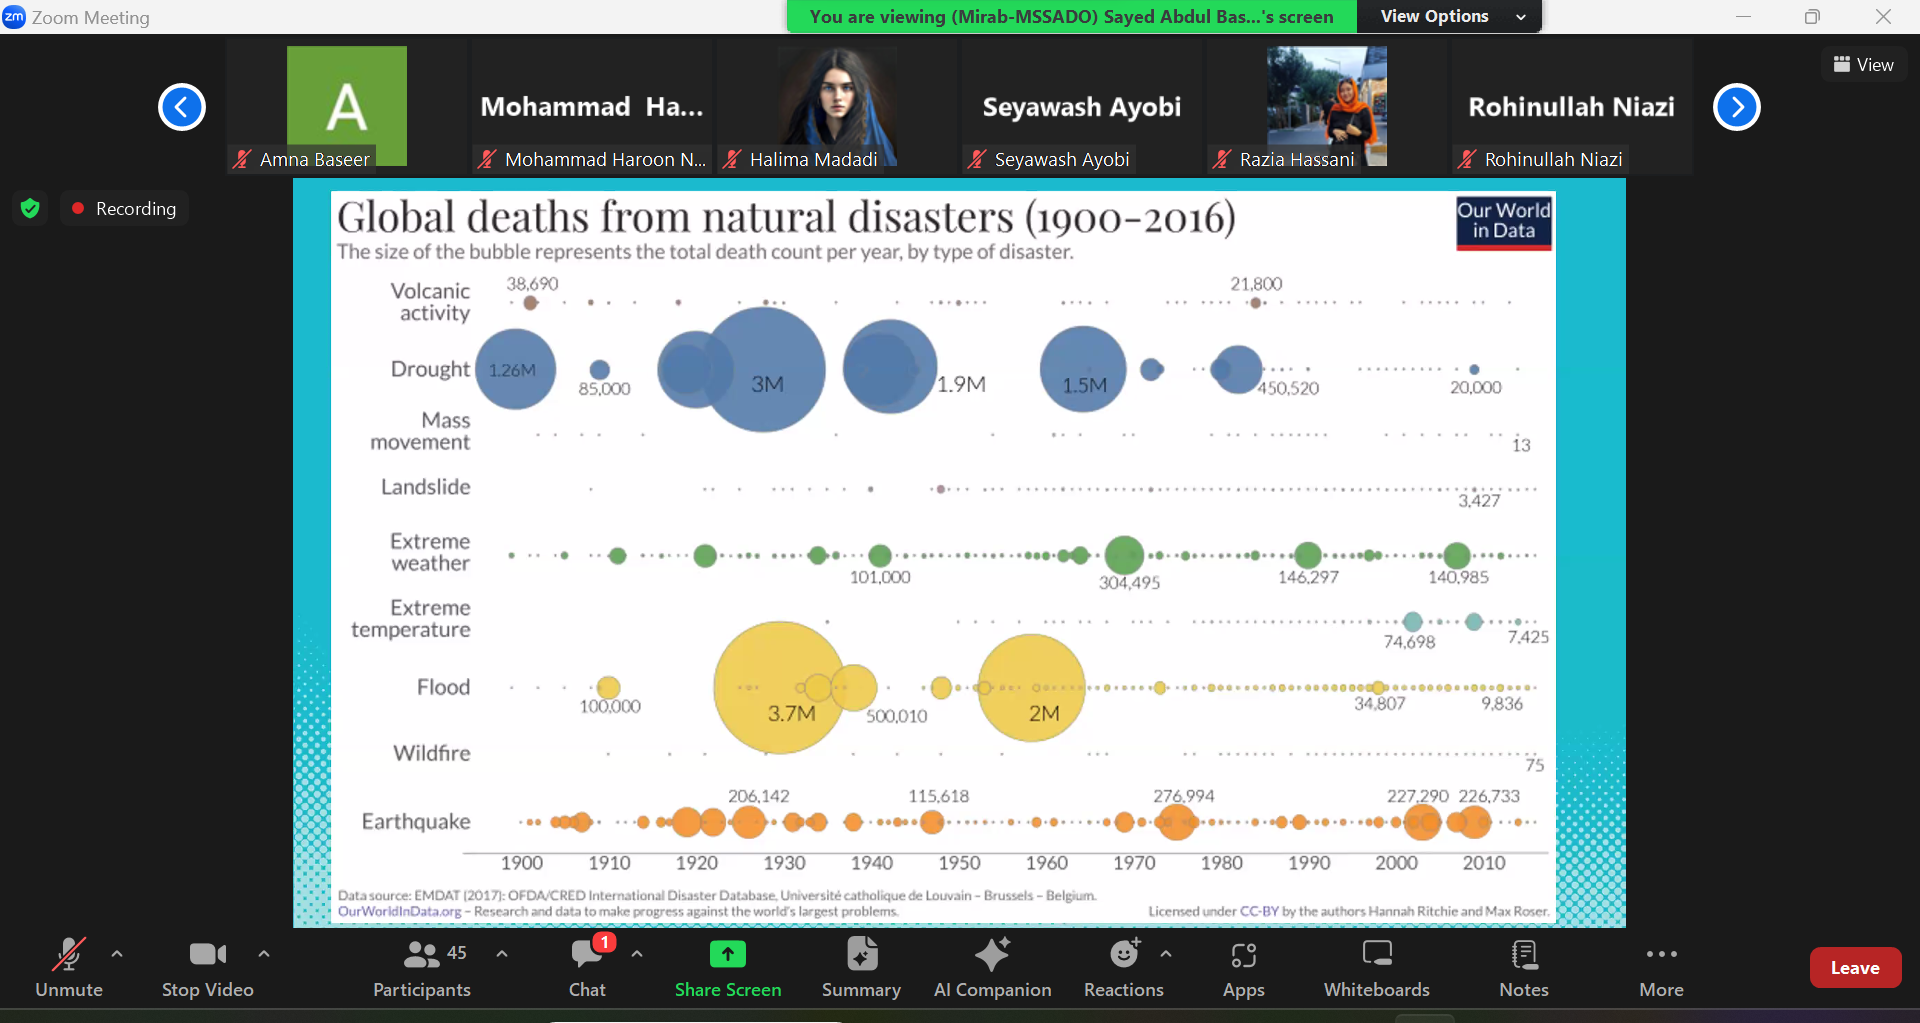Toggle Stop Video camera button

(x=207, y=968)
